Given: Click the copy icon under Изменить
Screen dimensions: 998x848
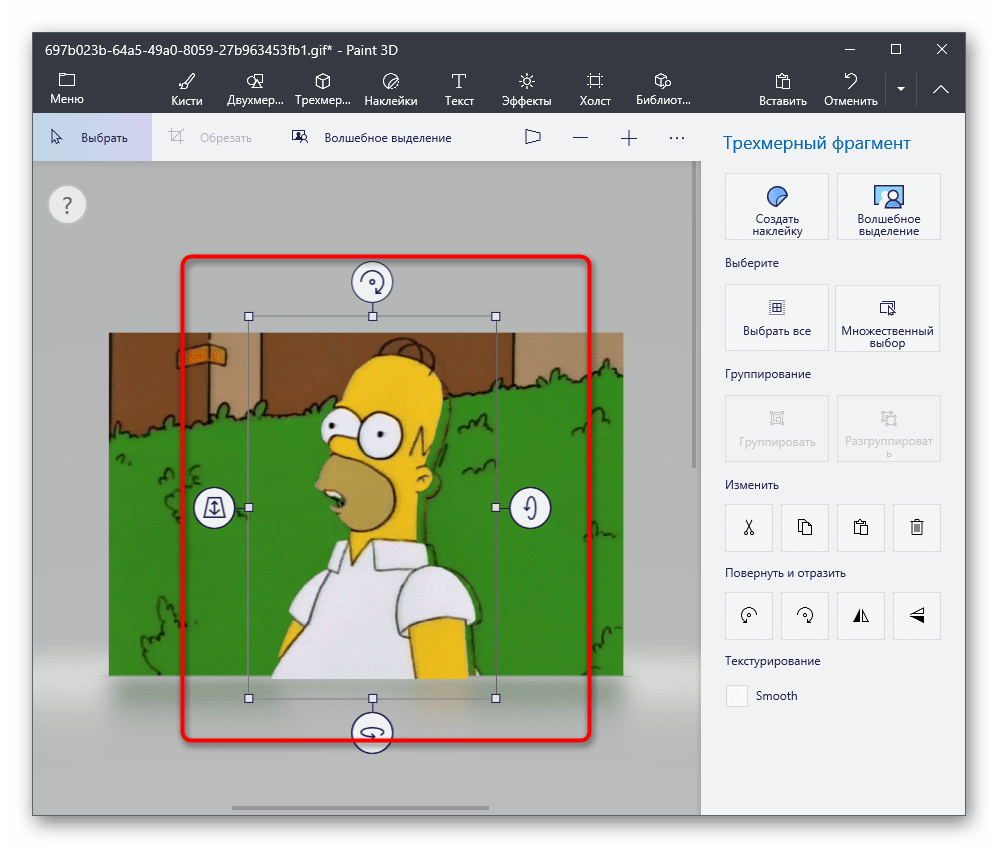Looking at the screenshot, I should coord(804,528).
